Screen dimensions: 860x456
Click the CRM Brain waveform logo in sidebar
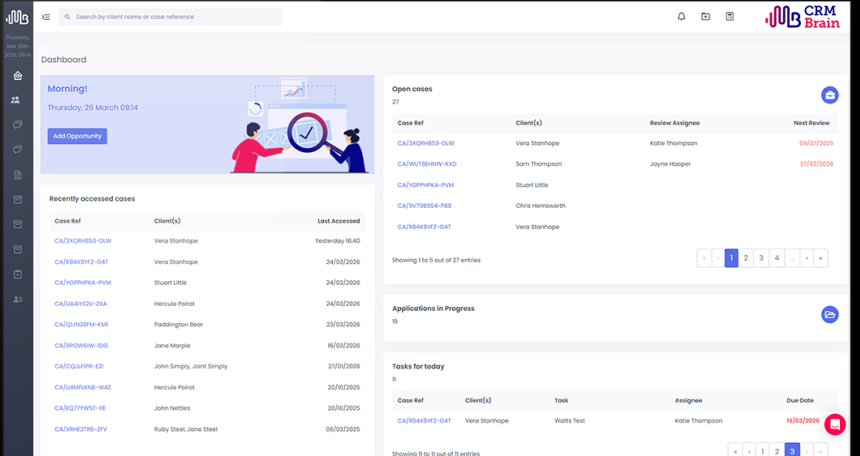tap(17, 18)
